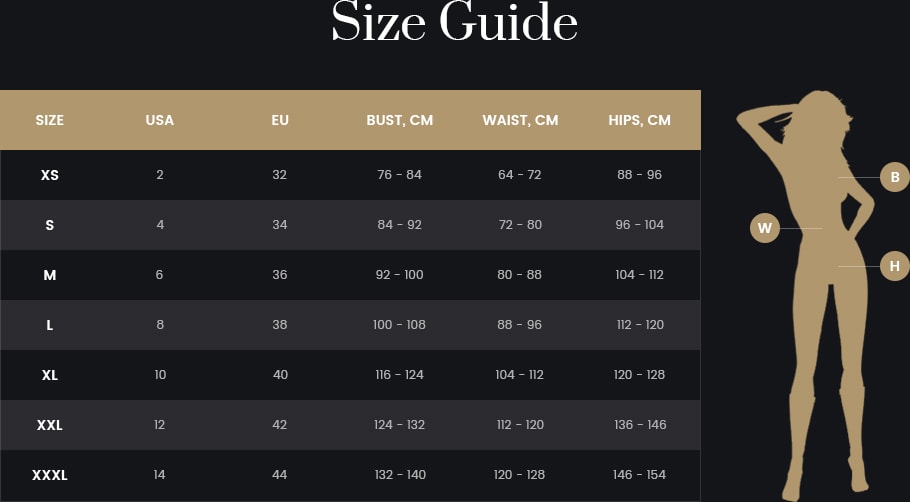
Task: Select the M size row label
Action: pyautogui.click(x=49, y=275)
